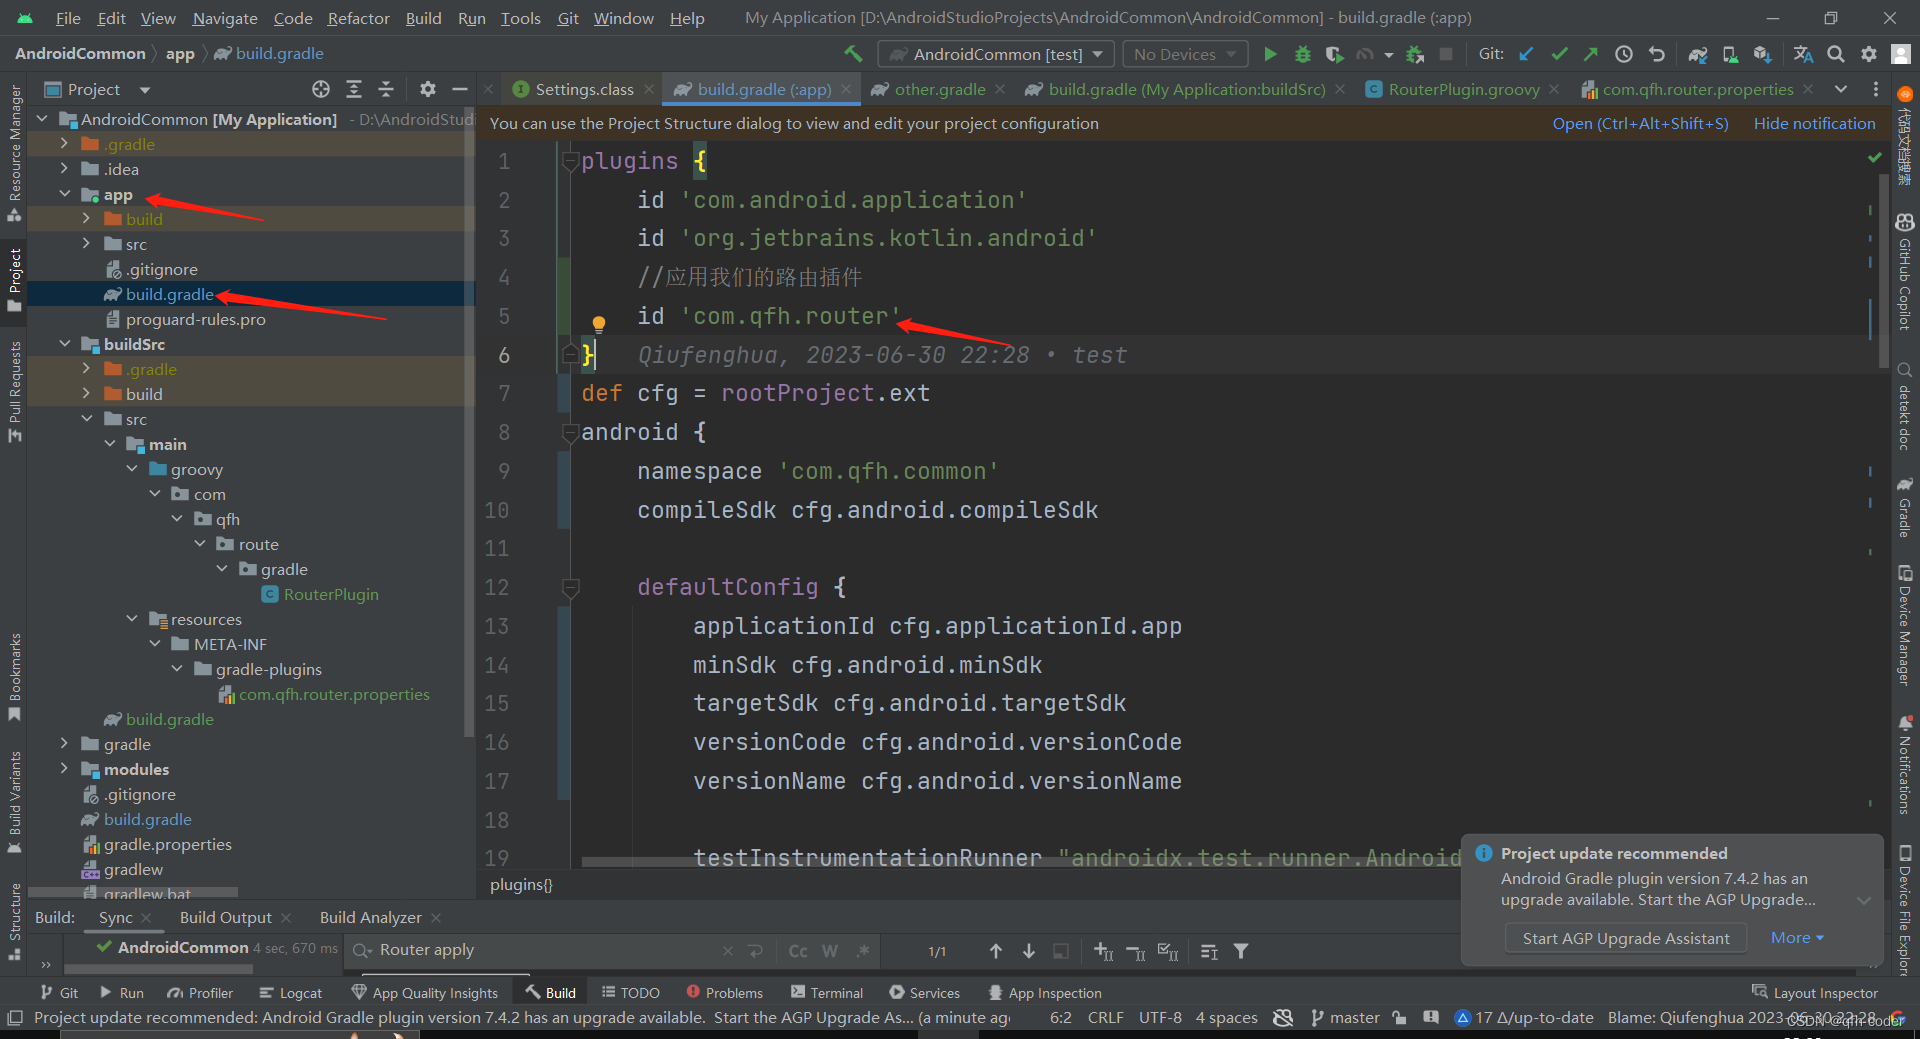Image resolution: width=1920 pixels, height=1039 pixels.
Task: Toggle the read-only lock icon in status bar
Action: click(1399, 1018)
